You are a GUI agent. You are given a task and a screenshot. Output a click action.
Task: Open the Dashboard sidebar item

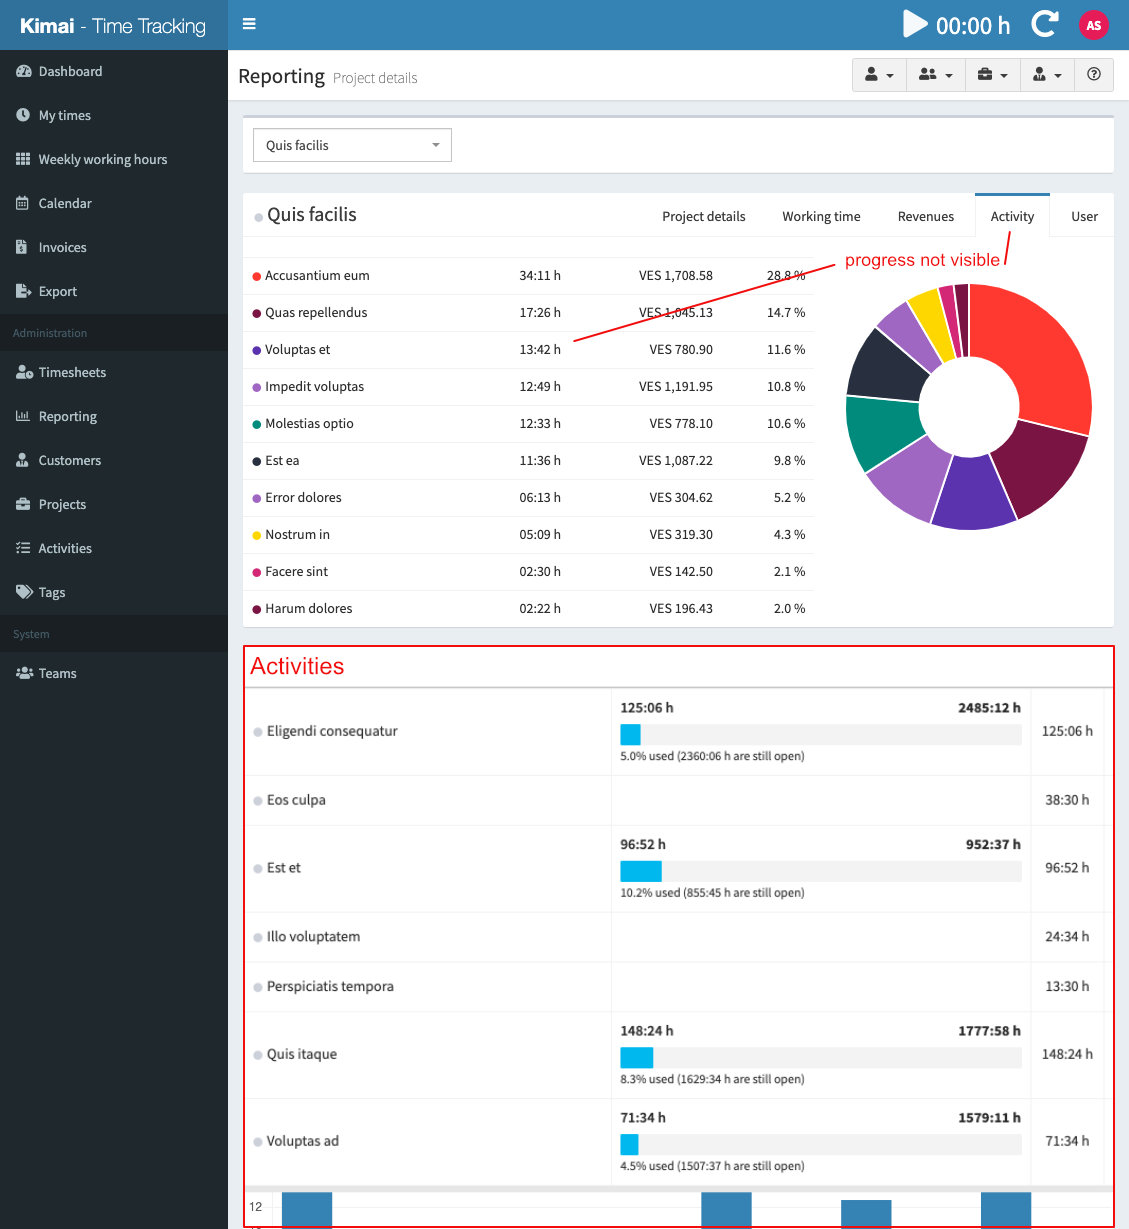(x=114, y=71)
